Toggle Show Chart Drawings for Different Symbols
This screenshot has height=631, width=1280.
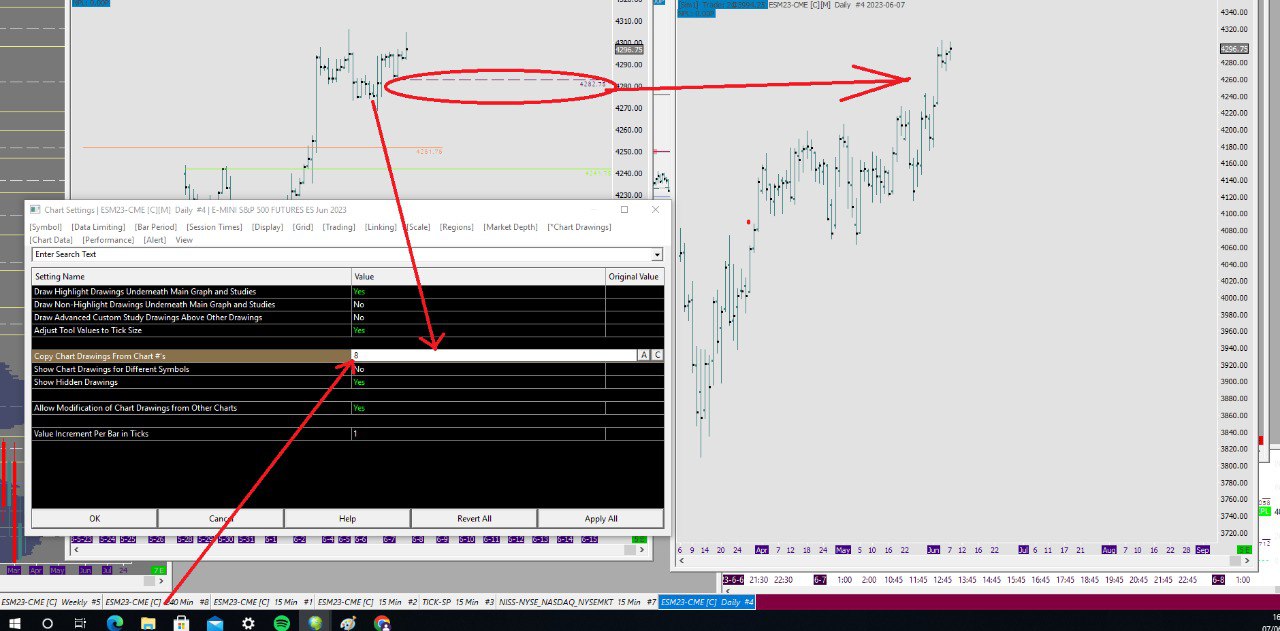tap(478, 369)
